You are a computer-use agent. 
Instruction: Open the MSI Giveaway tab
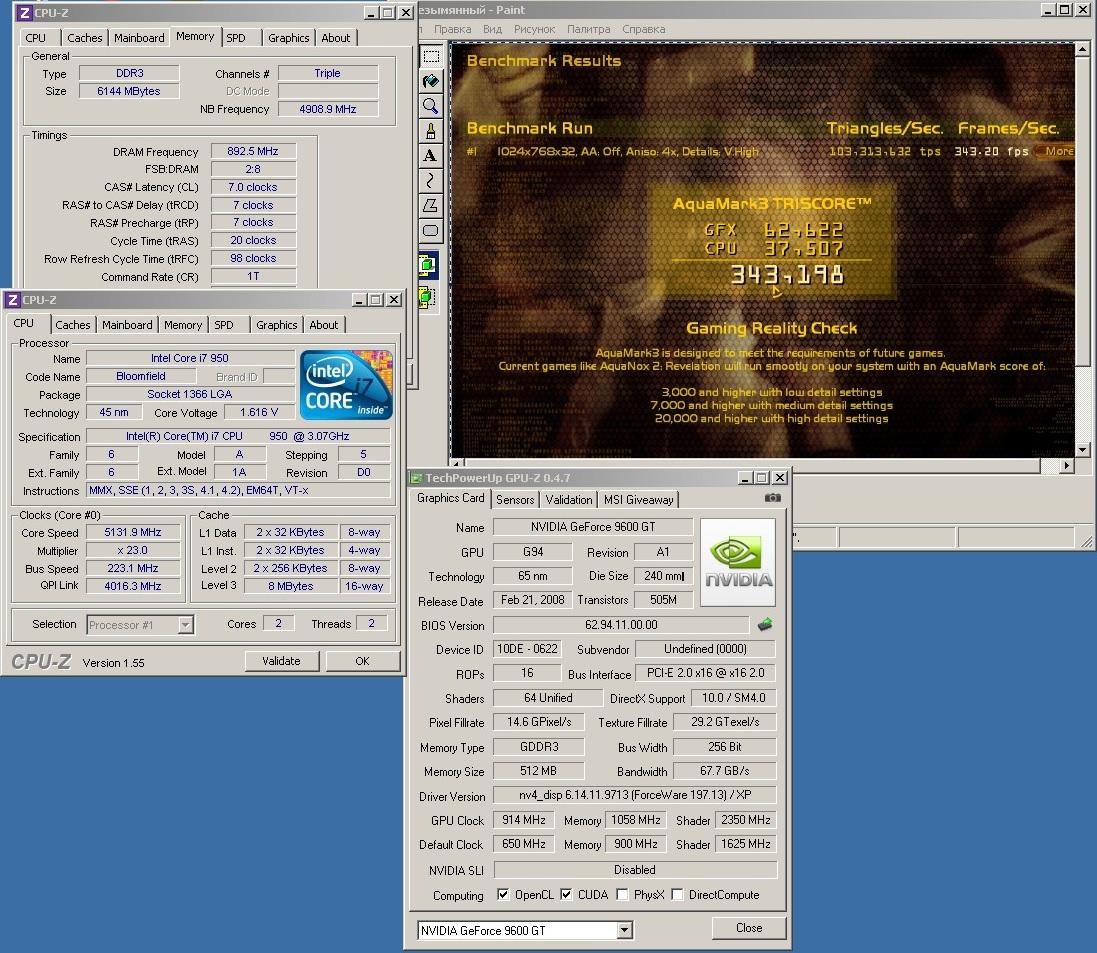click(638, 500)
